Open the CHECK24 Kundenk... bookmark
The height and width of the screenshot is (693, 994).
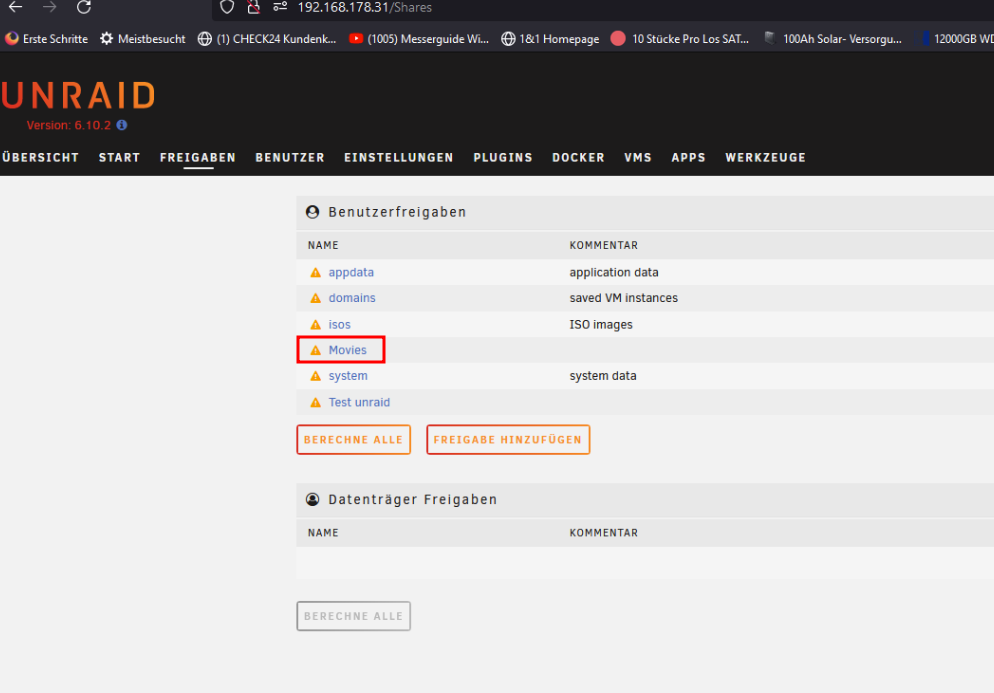(x=266, y=39)
